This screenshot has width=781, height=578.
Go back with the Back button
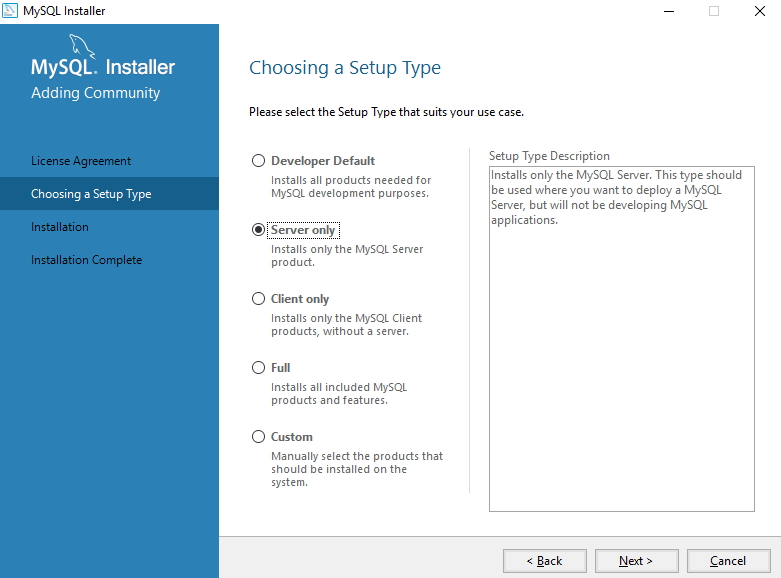544,561
